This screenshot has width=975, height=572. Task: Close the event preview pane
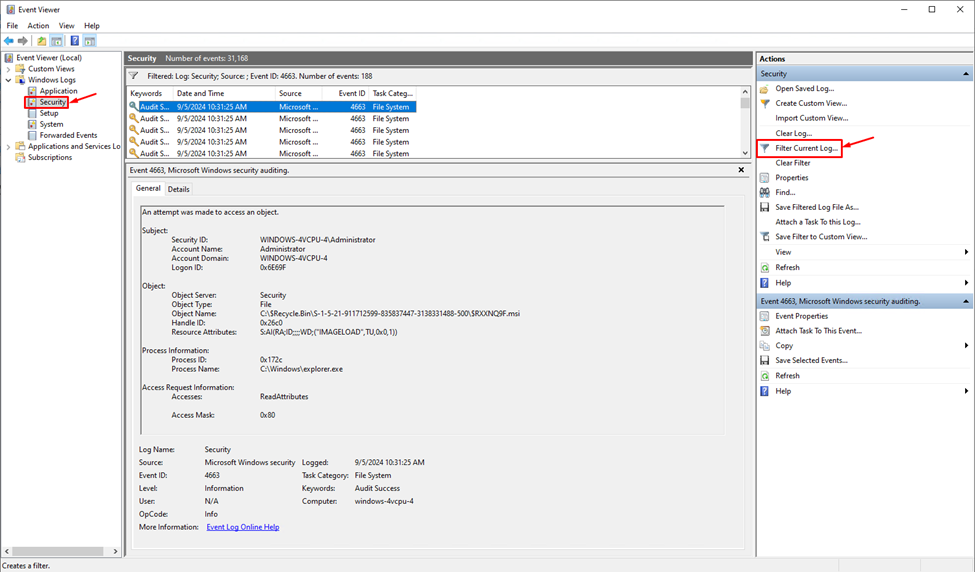point(741,170)
